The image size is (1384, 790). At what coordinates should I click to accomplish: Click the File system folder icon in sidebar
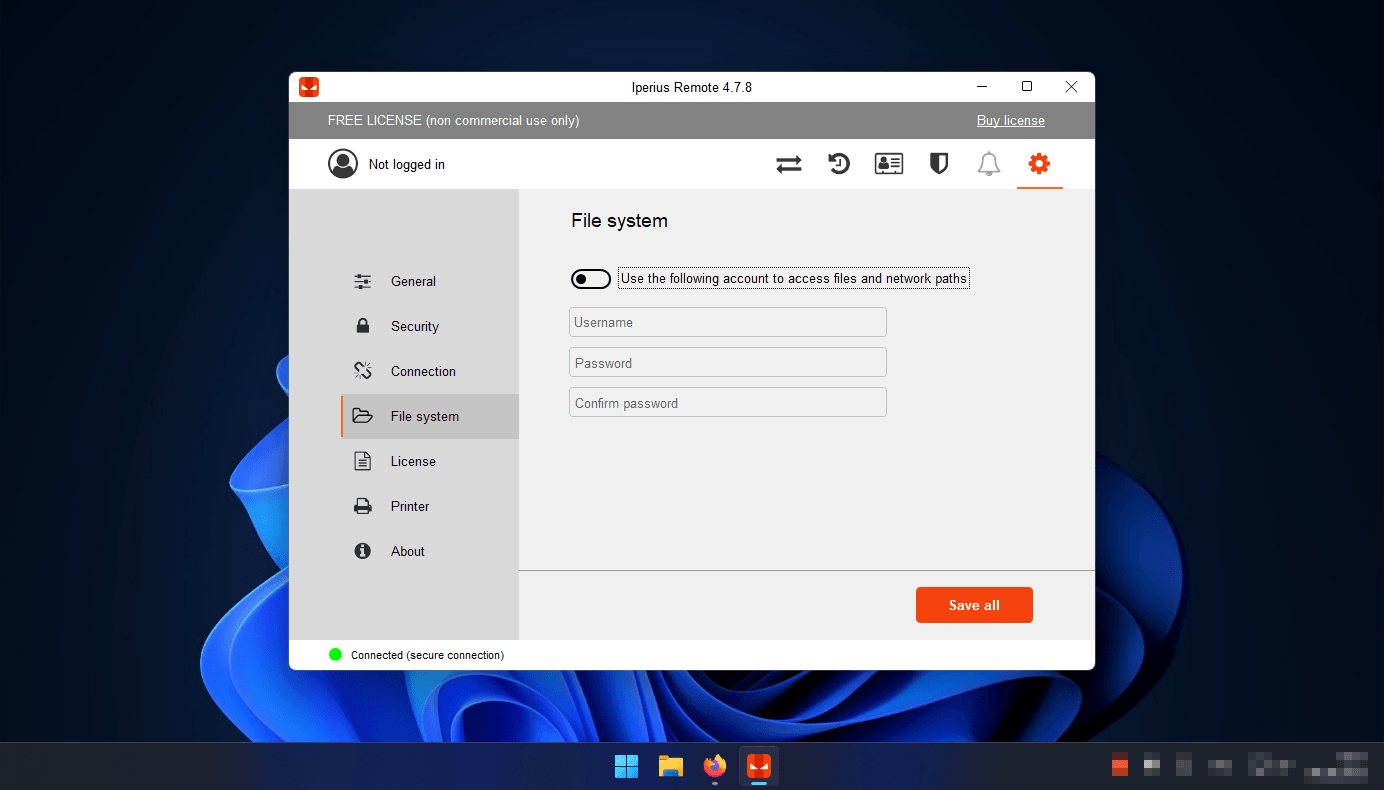point(363,416)
